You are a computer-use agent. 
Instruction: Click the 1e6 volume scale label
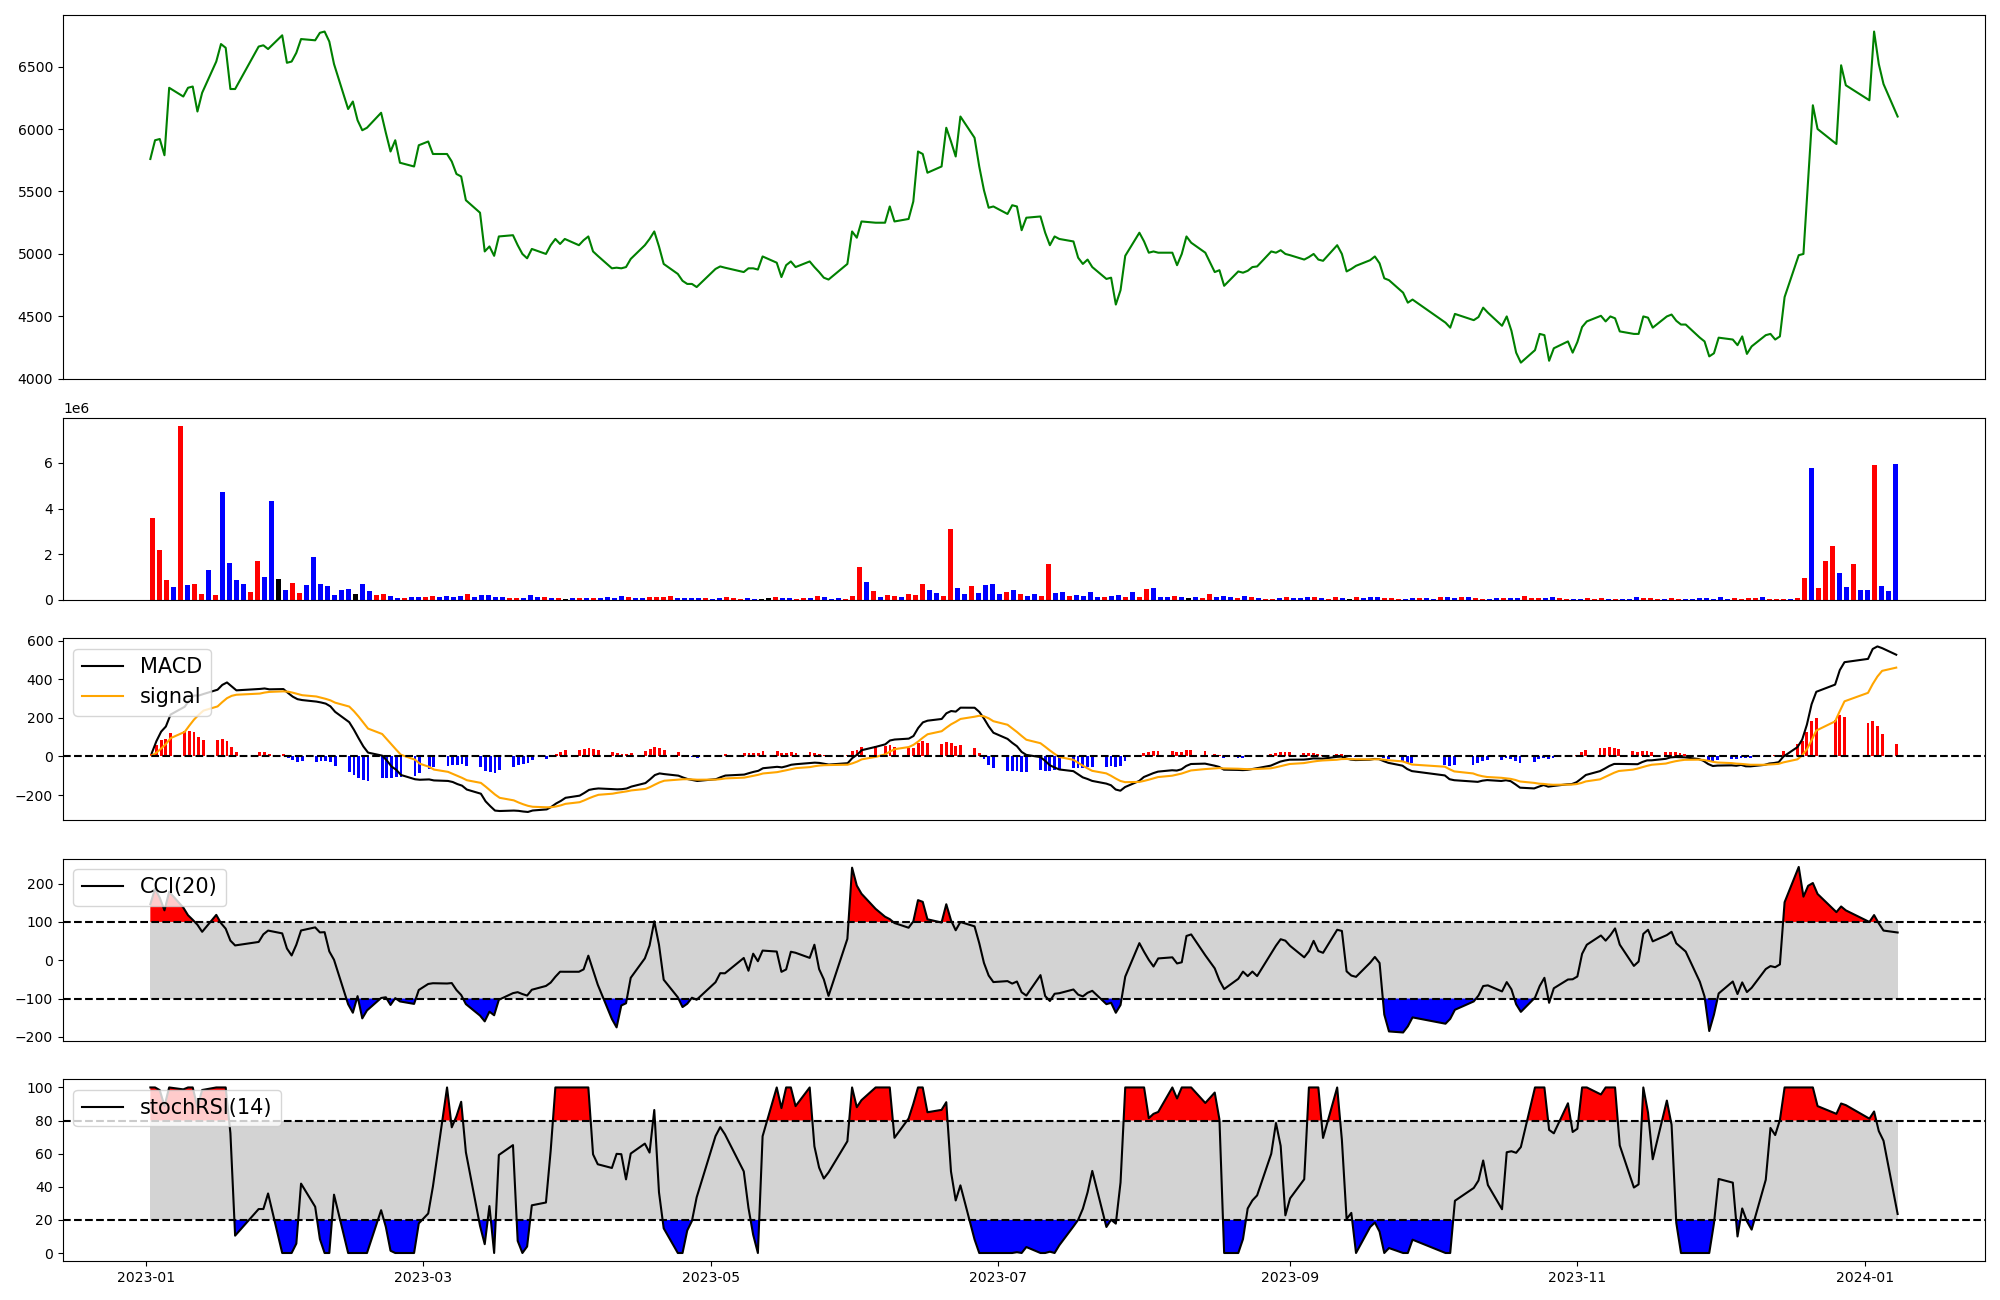point(76,408)
